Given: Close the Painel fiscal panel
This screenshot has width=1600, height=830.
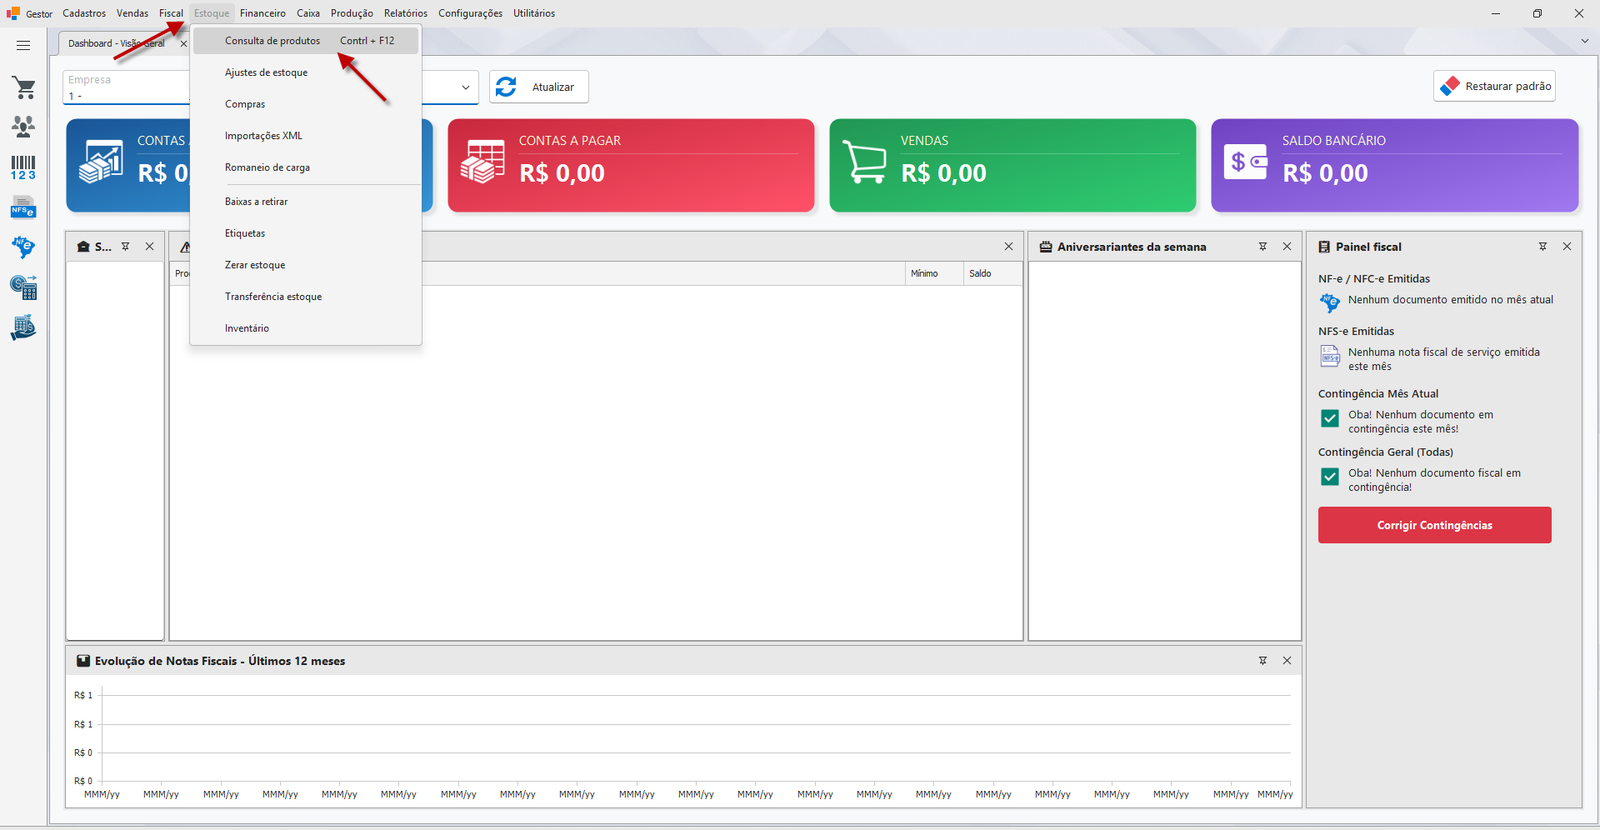Looking at the screenshot, I should pyautogui.click(x=1567, y=247).
